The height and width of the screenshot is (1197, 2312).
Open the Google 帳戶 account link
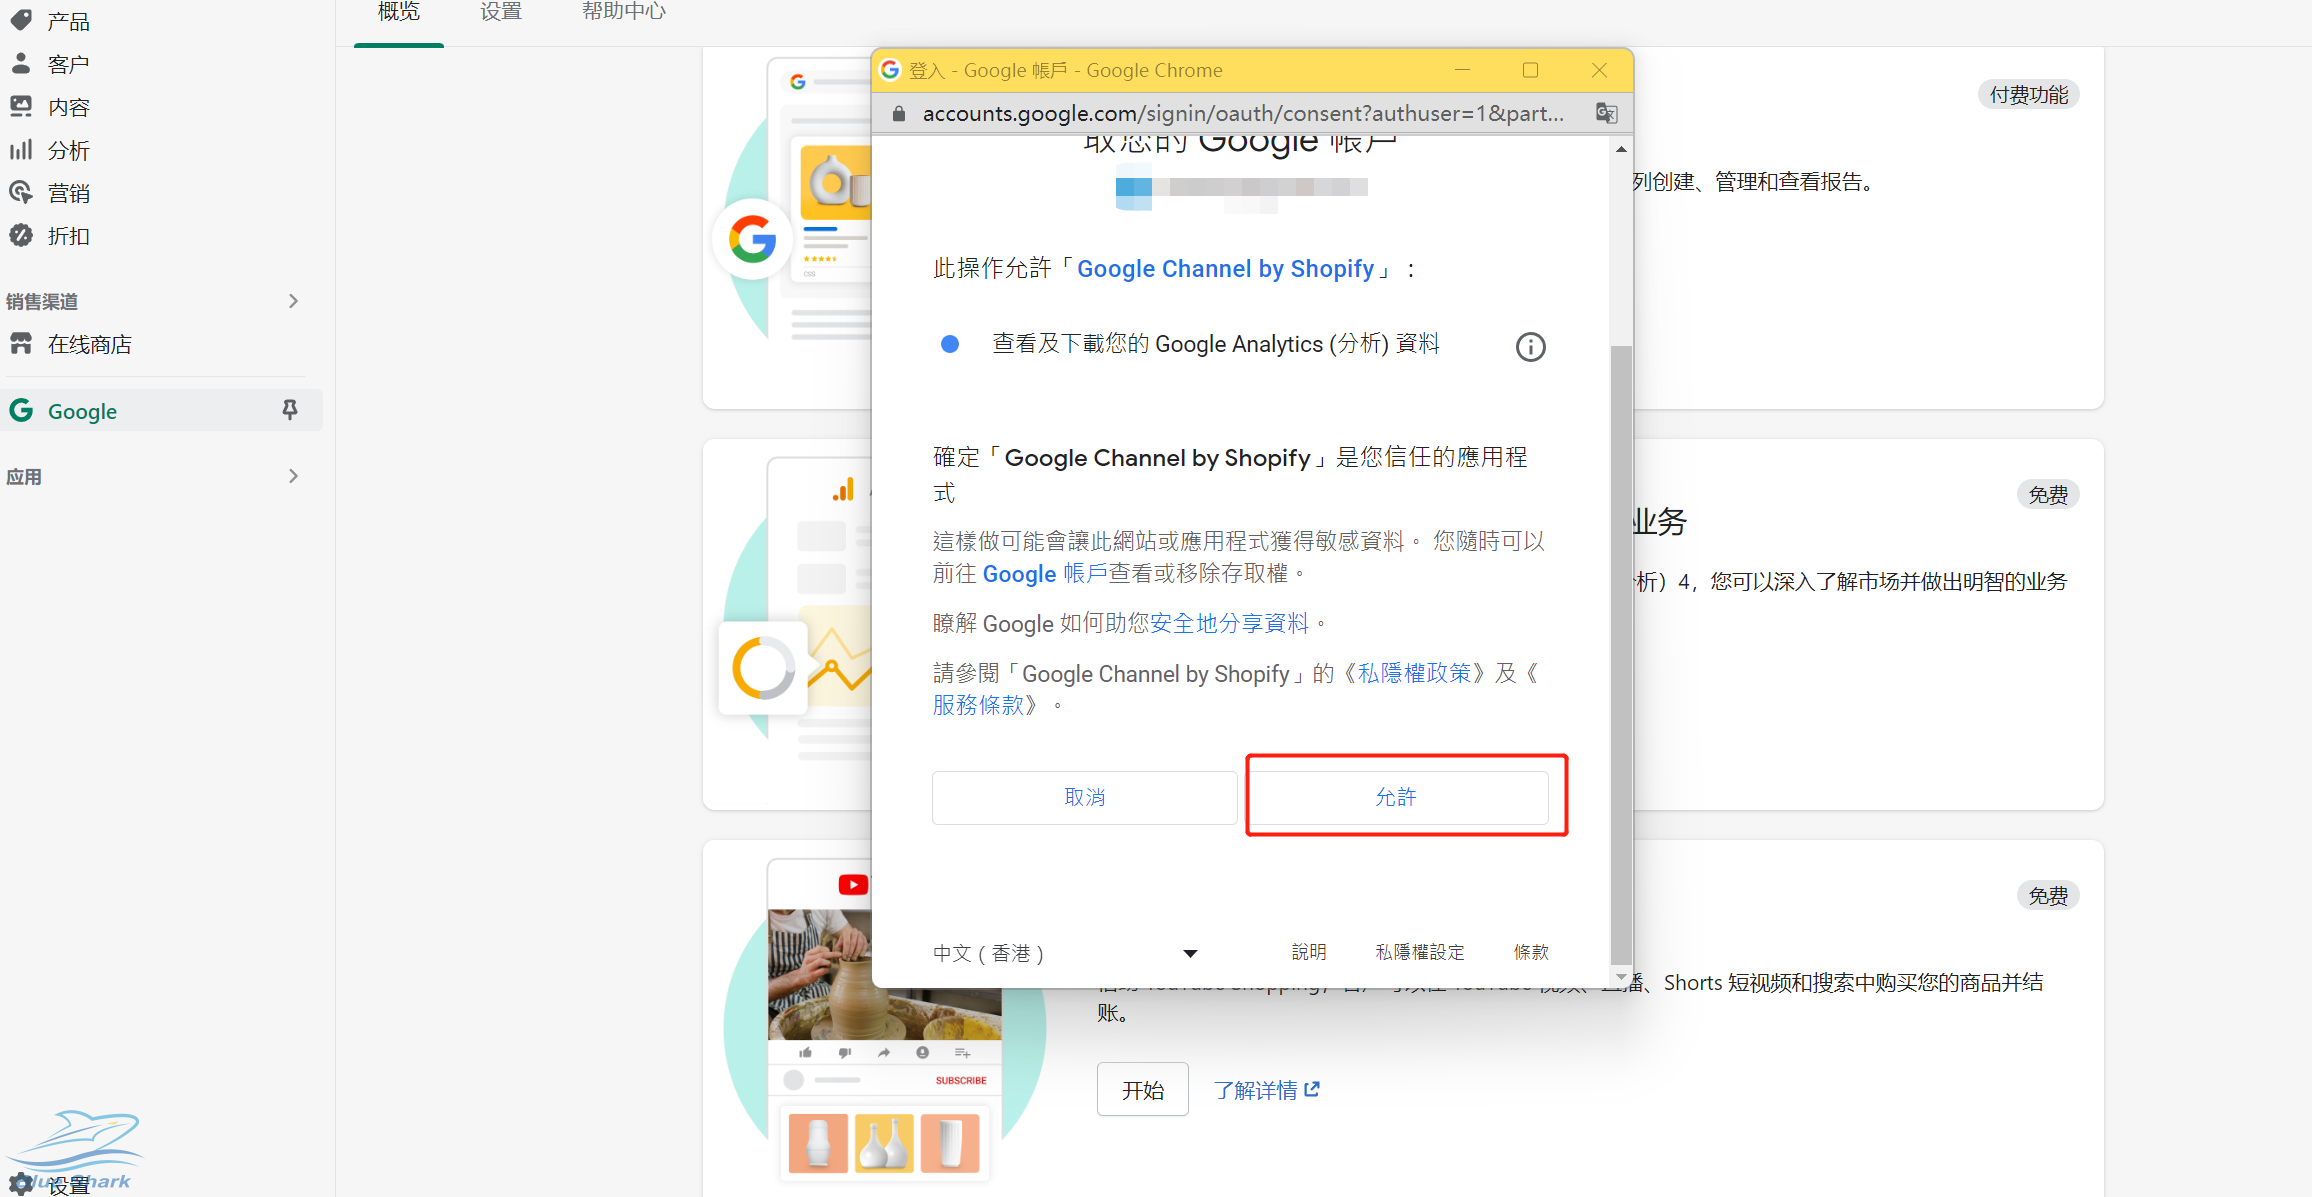pyautogui.click(x=1045, y=573)
